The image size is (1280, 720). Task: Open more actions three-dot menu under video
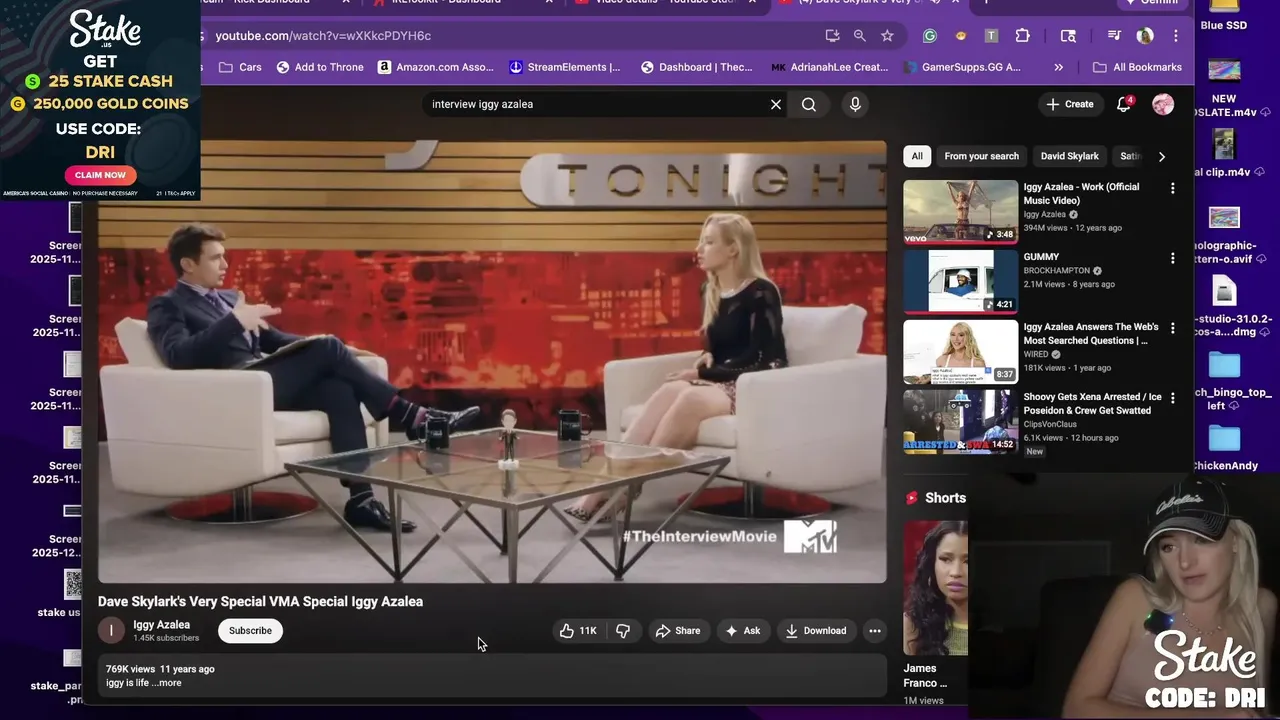click(875, 631)
